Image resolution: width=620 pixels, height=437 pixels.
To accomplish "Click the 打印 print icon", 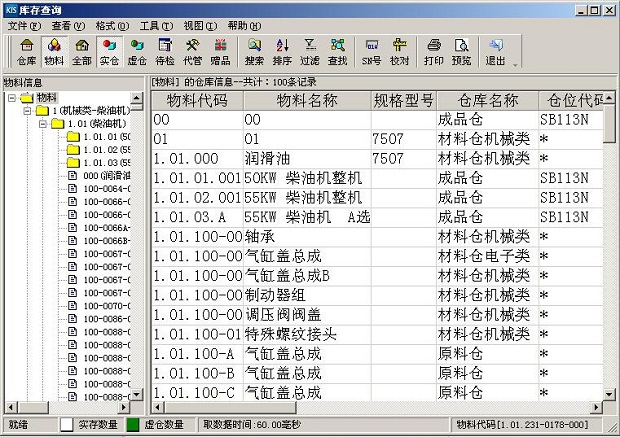I will point(433,51).
